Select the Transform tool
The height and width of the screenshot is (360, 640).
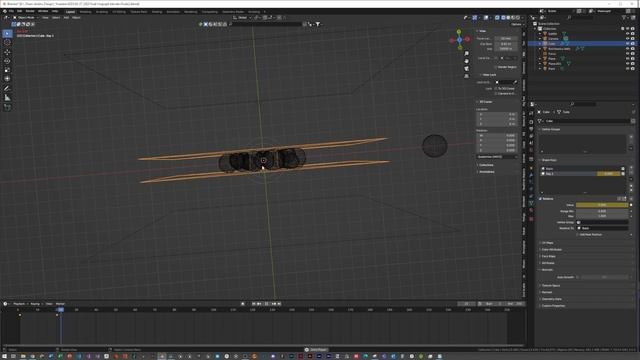7,79
